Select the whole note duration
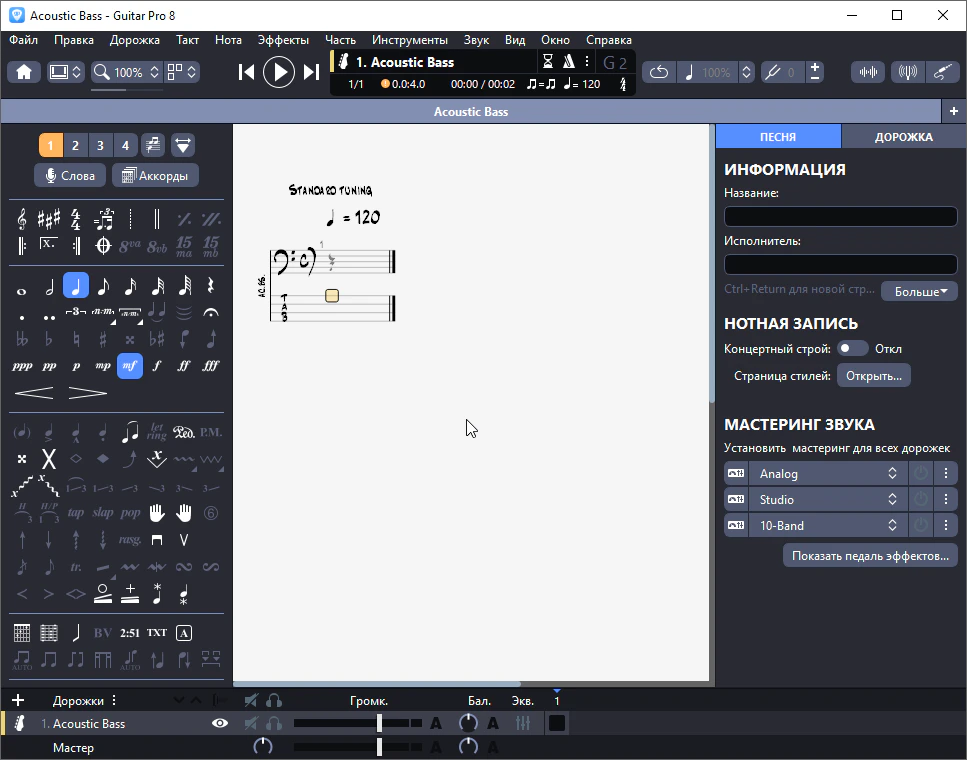The width and height of the screenshot is (967, 760). 22,288
